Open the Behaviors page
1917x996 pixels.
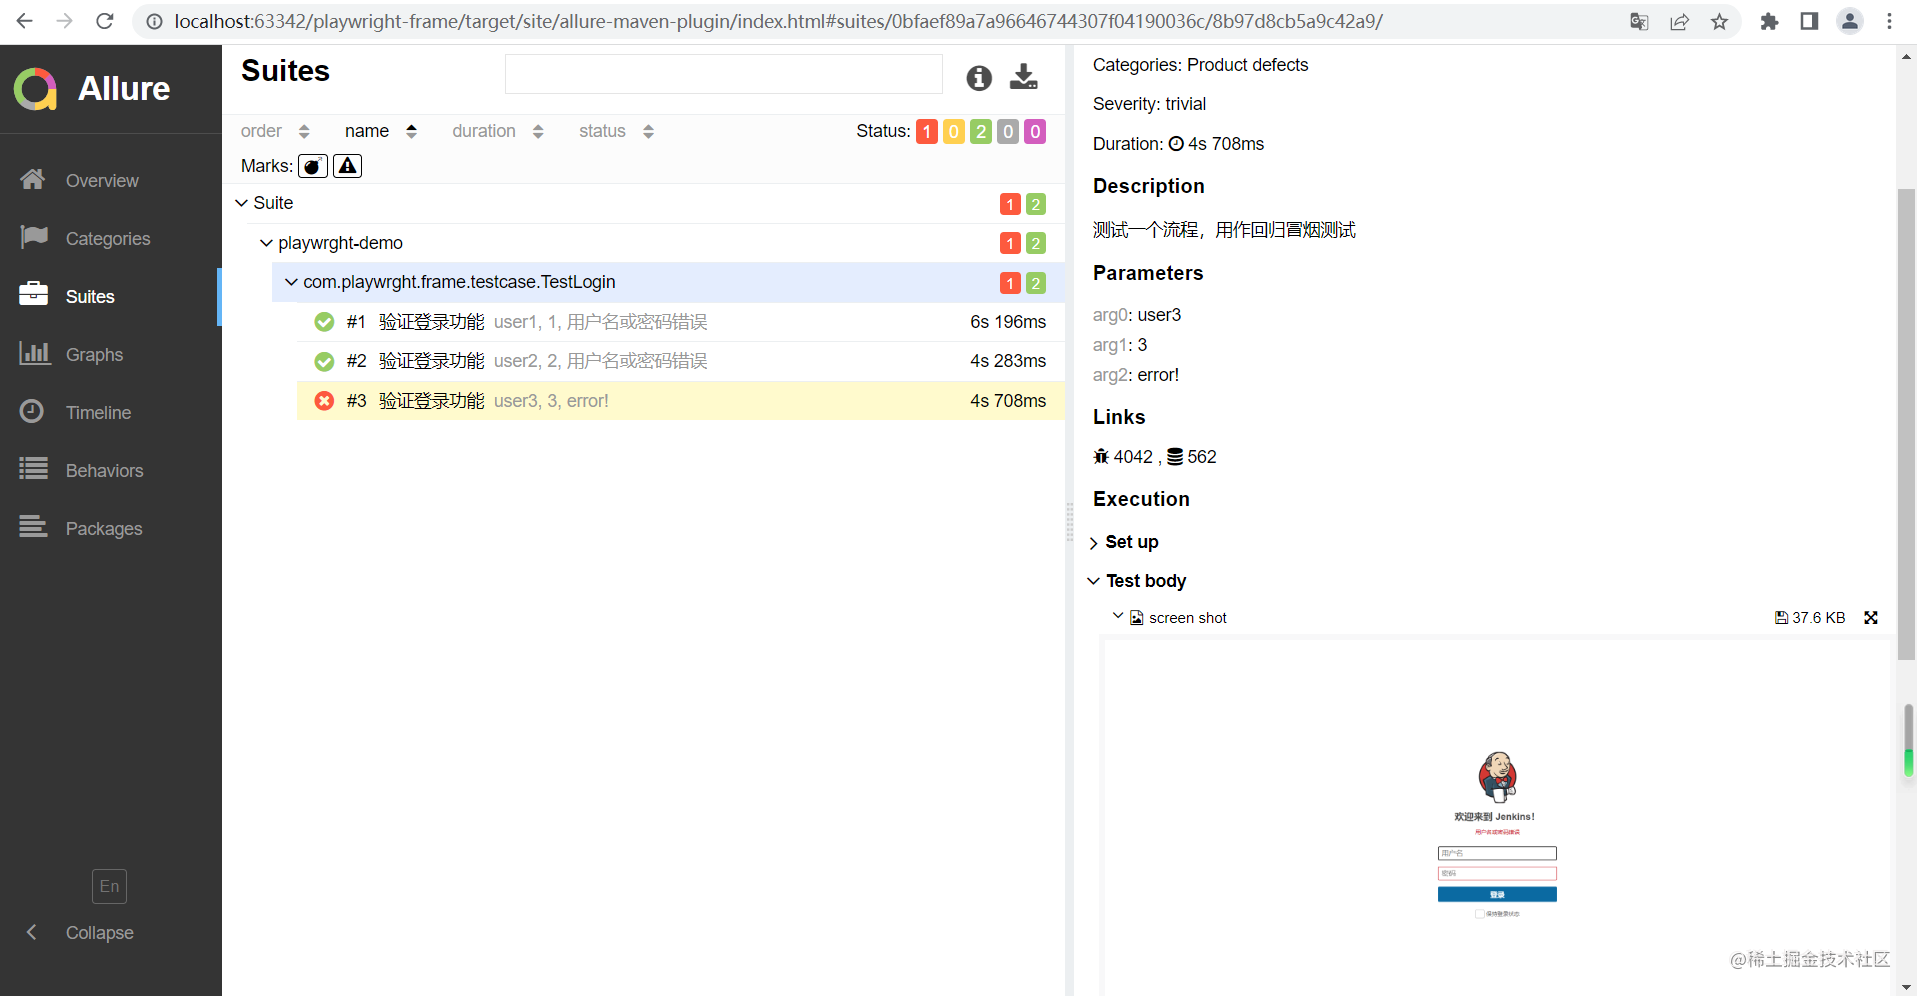tap(110, 471)
